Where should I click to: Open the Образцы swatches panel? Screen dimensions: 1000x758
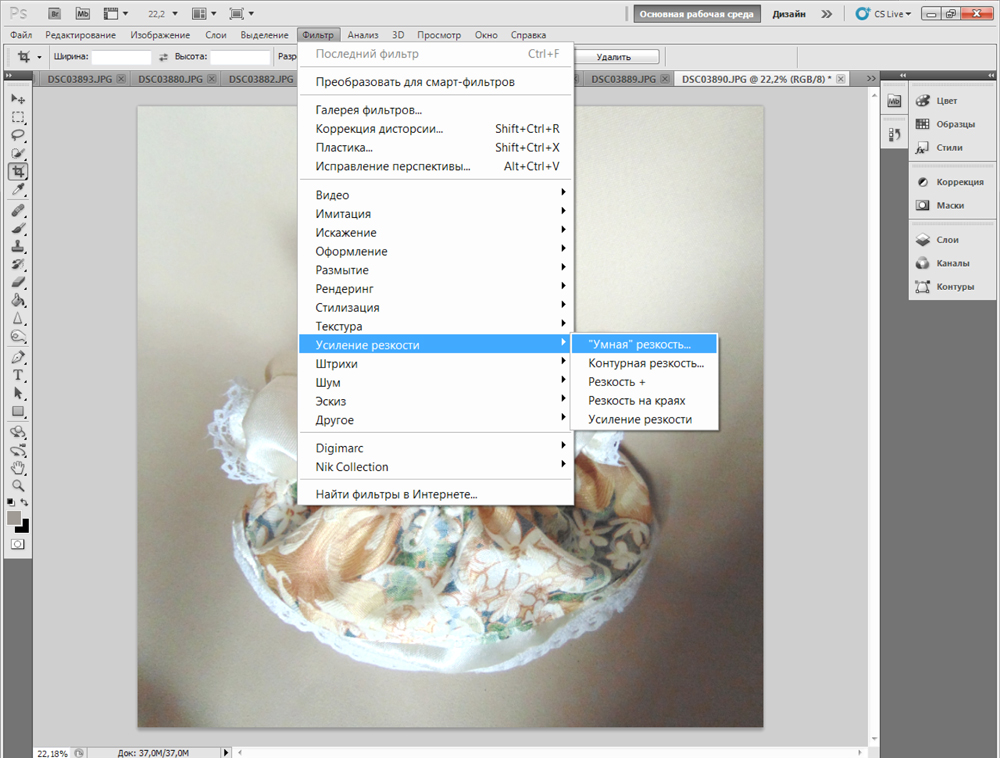point(952,124)
